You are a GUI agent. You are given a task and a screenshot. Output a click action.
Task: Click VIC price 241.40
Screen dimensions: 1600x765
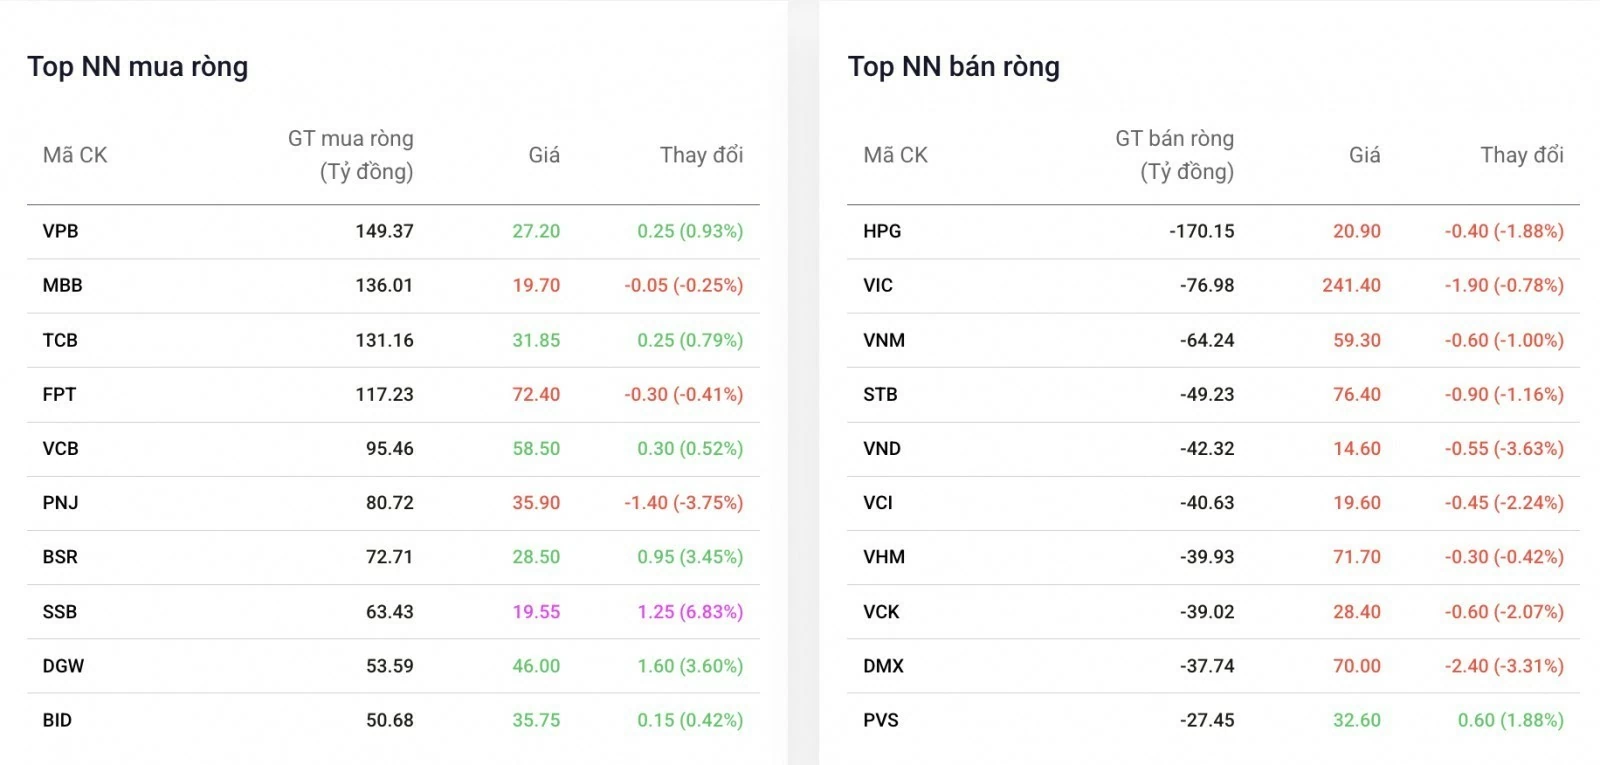coord(1351,285)
